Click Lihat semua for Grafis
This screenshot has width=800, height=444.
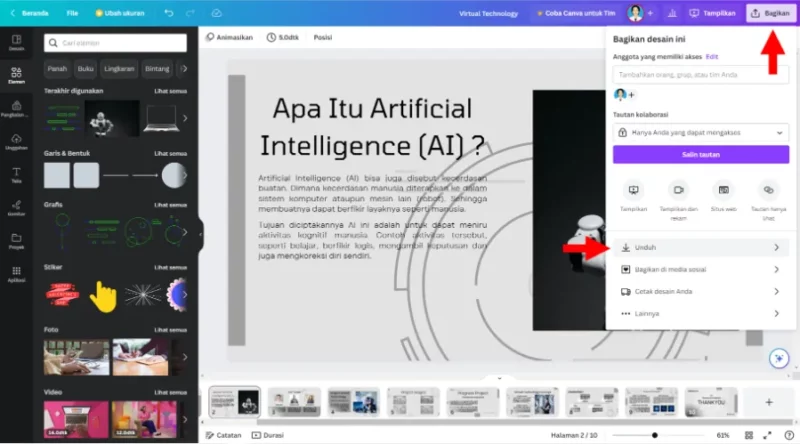click(x=170, y=205)
